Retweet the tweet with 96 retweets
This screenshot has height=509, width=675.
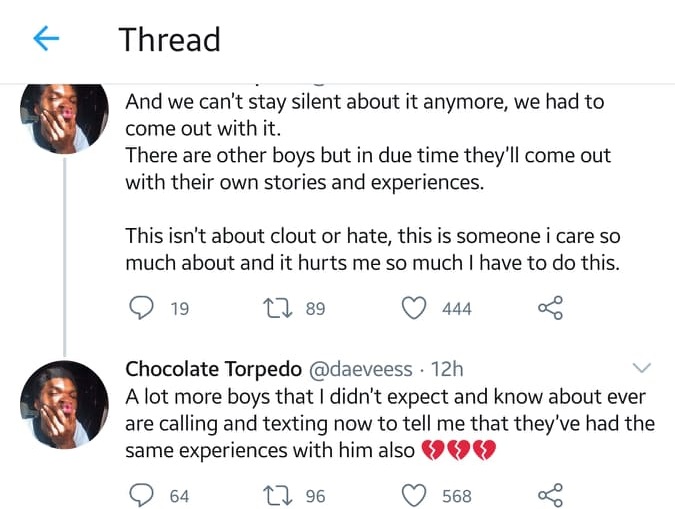(282, 495)
